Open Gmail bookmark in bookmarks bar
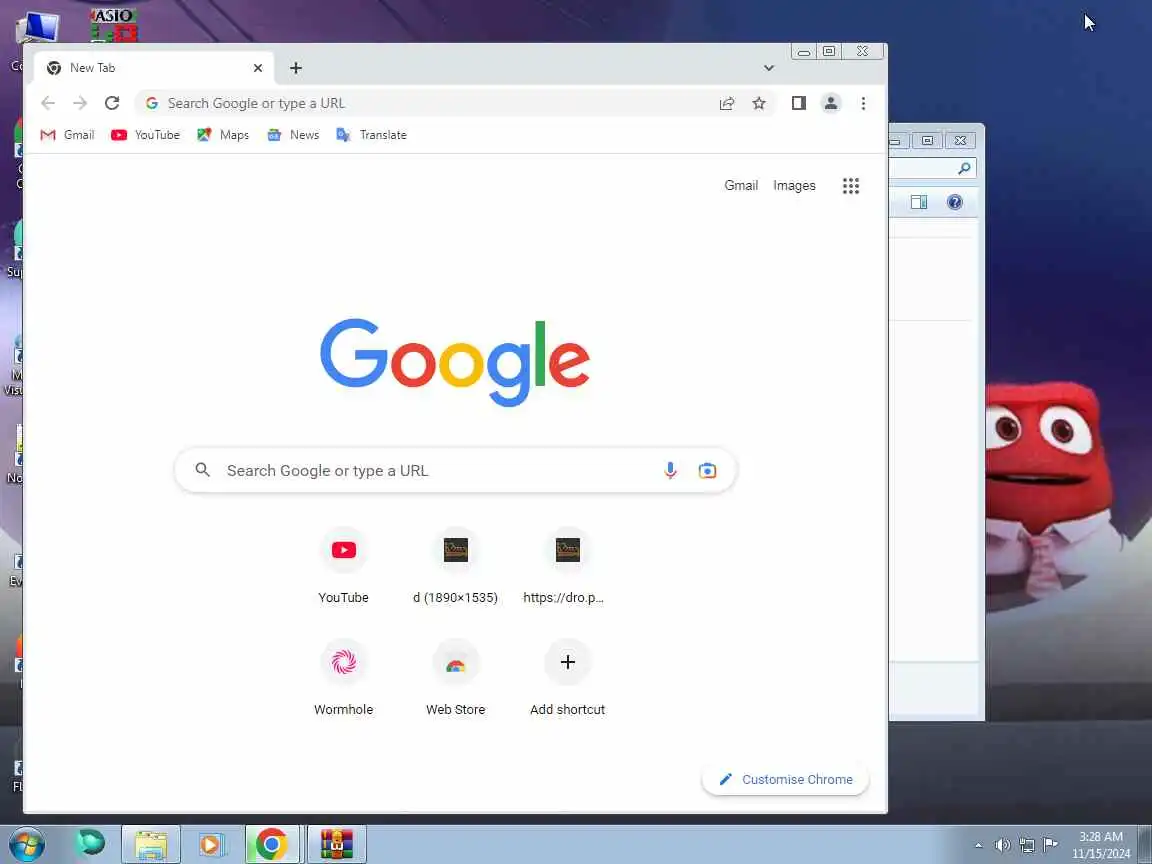This screenshot has height=864, width=1152. [x=68, y=135]
